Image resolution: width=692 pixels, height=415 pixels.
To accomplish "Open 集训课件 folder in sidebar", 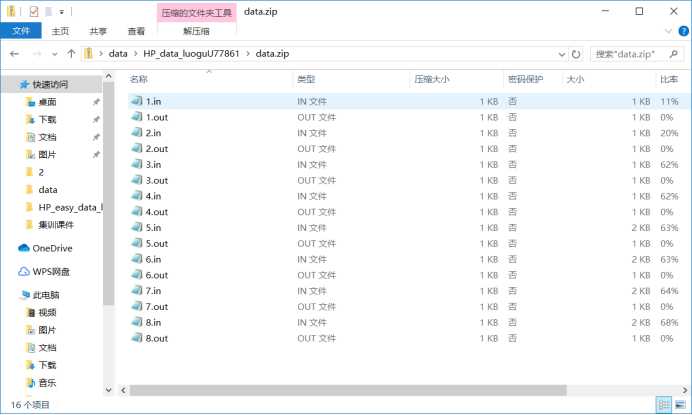I will tap(56, 225).
